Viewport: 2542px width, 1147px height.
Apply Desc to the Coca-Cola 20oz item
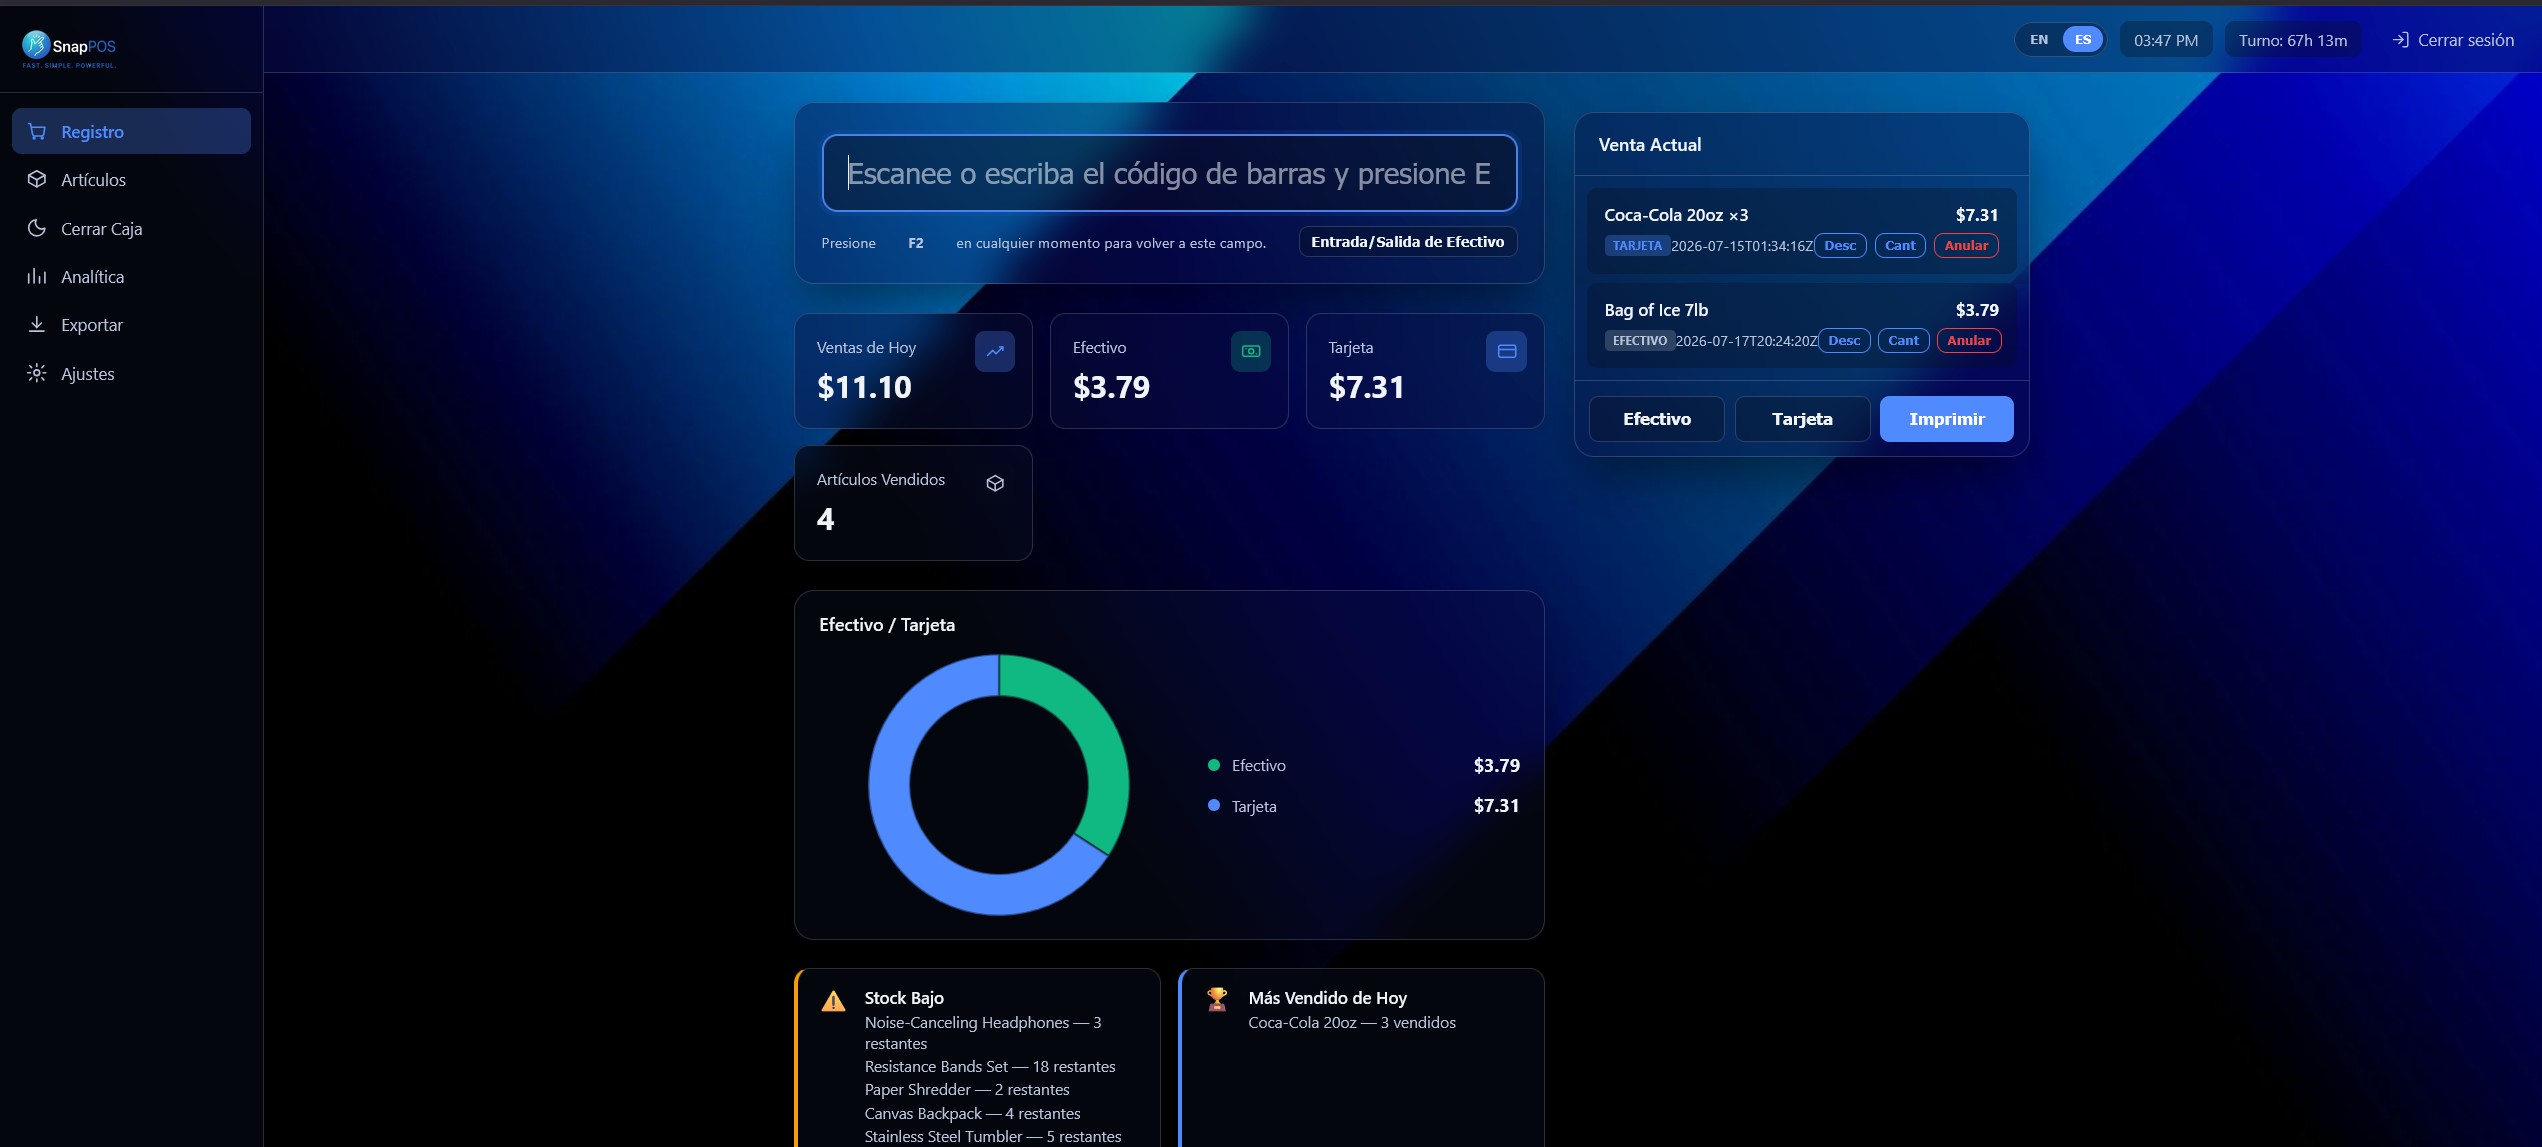(x=1840, y=245)
